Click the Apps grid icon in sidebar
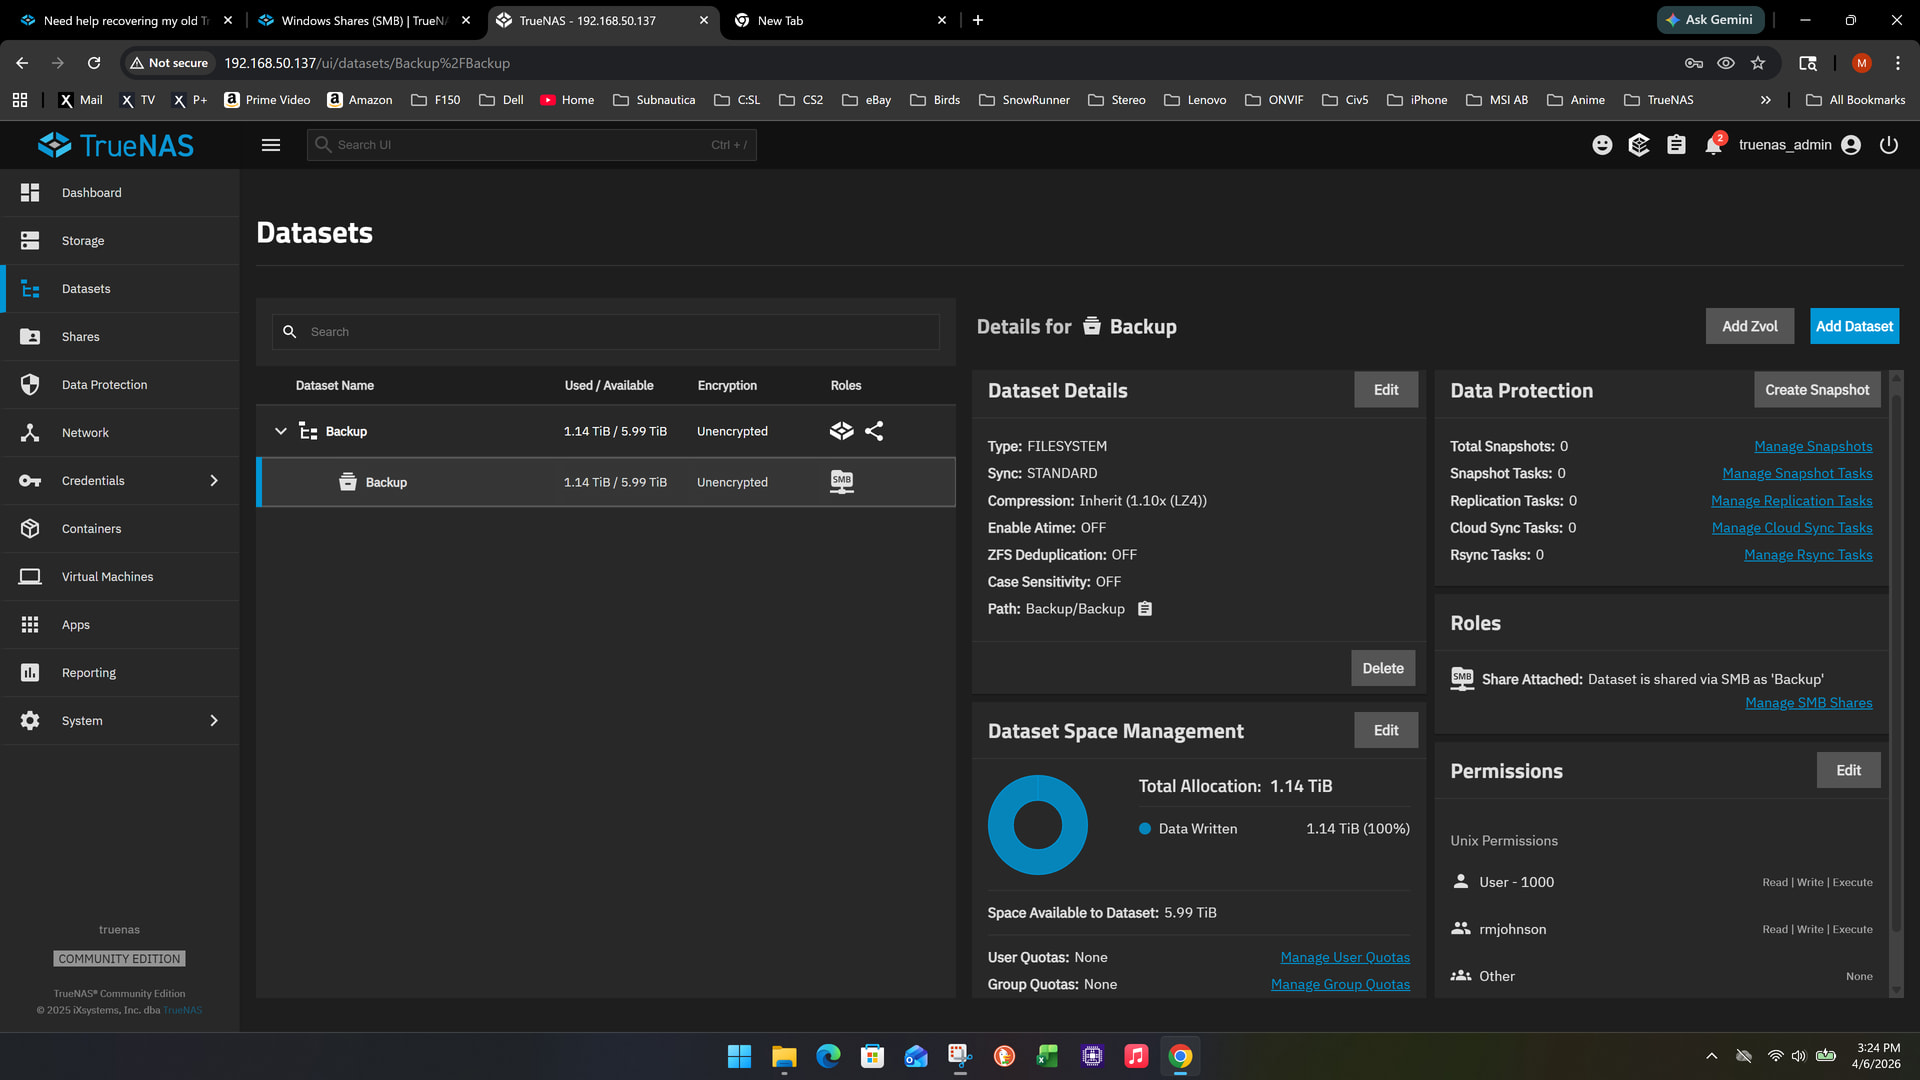The width and height of the screenshot is (1920, 1080). [30, 625]
